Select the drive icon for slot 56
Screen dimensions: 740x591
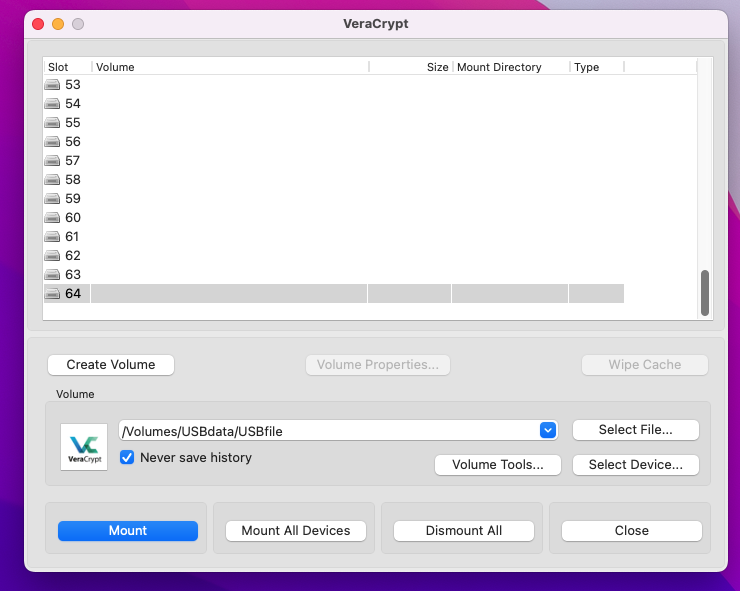(x=52, y=142)
